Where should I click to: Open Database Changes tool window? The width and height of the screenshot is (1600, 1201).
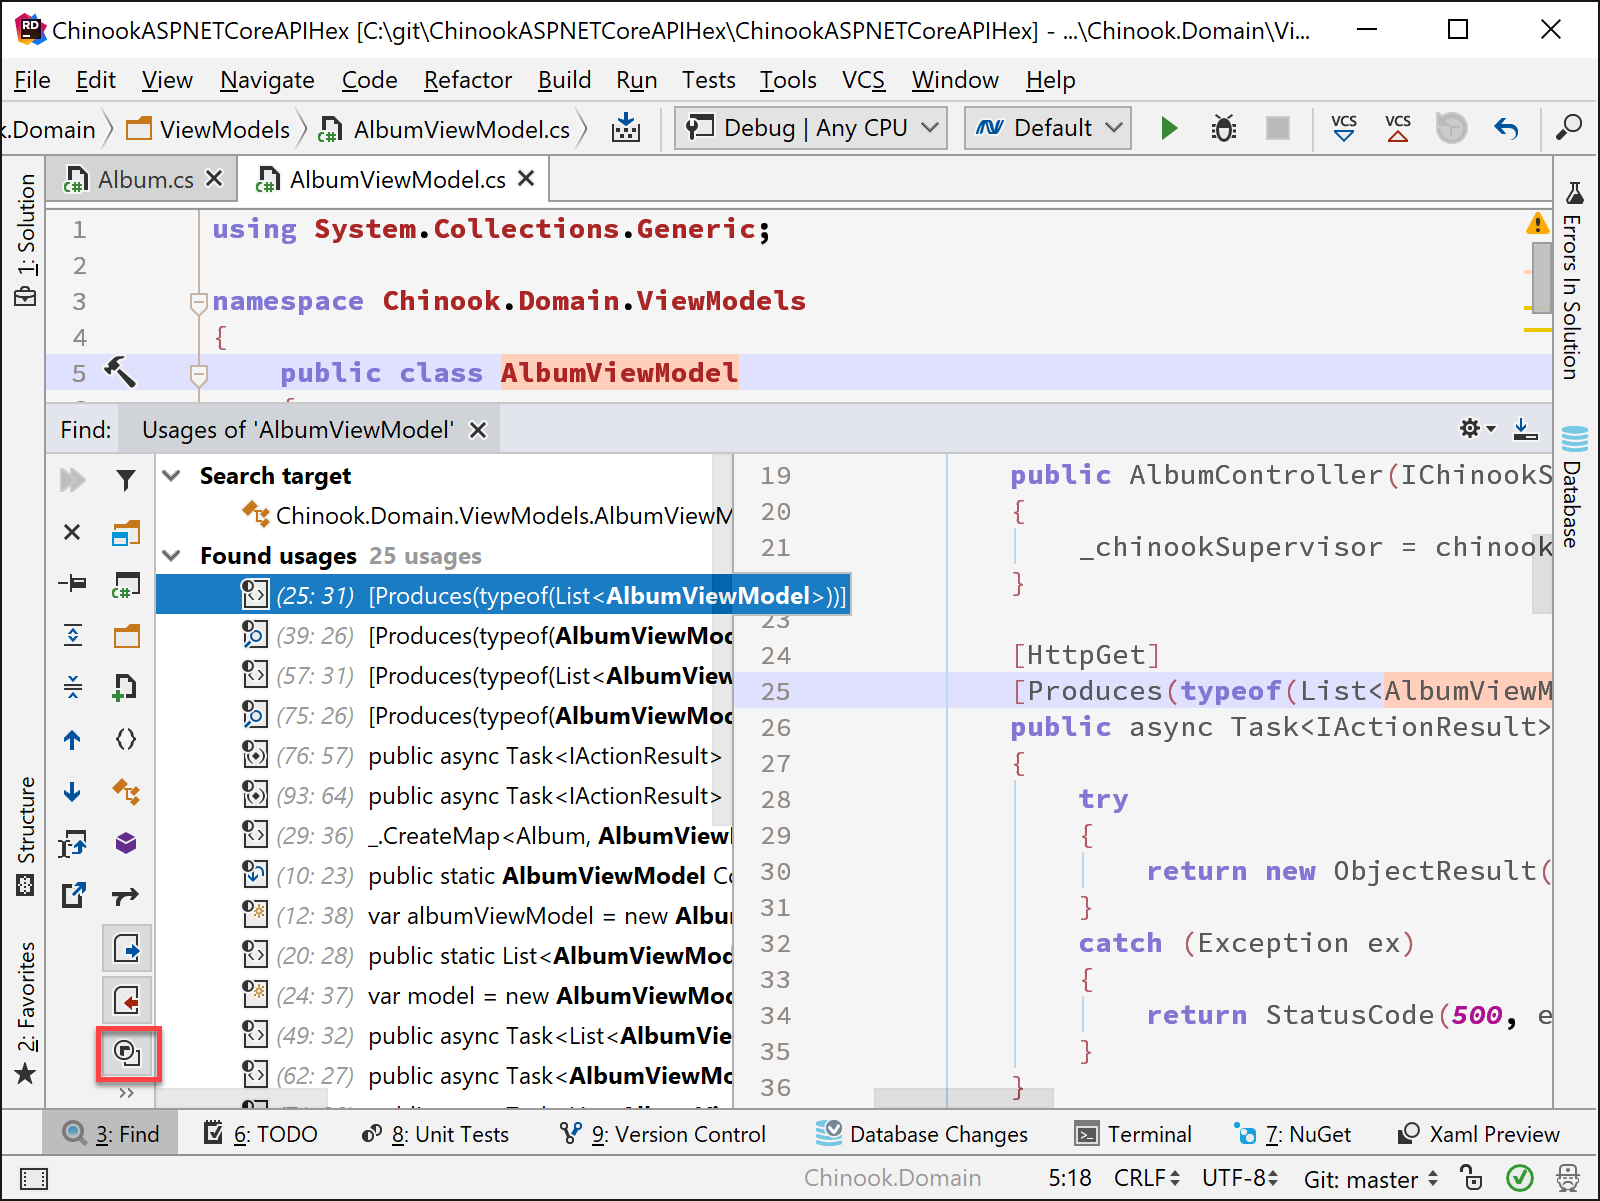[x=922, y=1134]
